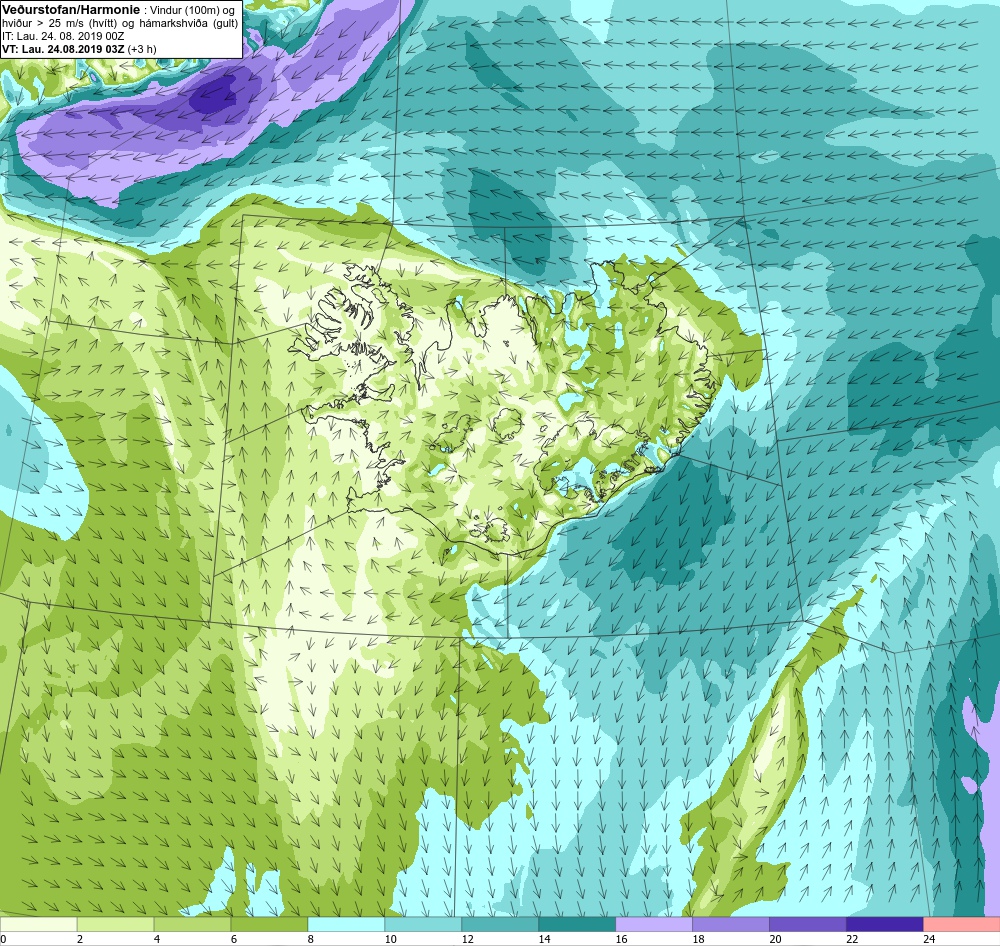
Task: Click the pink above-24 m/s legend swatch
Action: point(962,924)
